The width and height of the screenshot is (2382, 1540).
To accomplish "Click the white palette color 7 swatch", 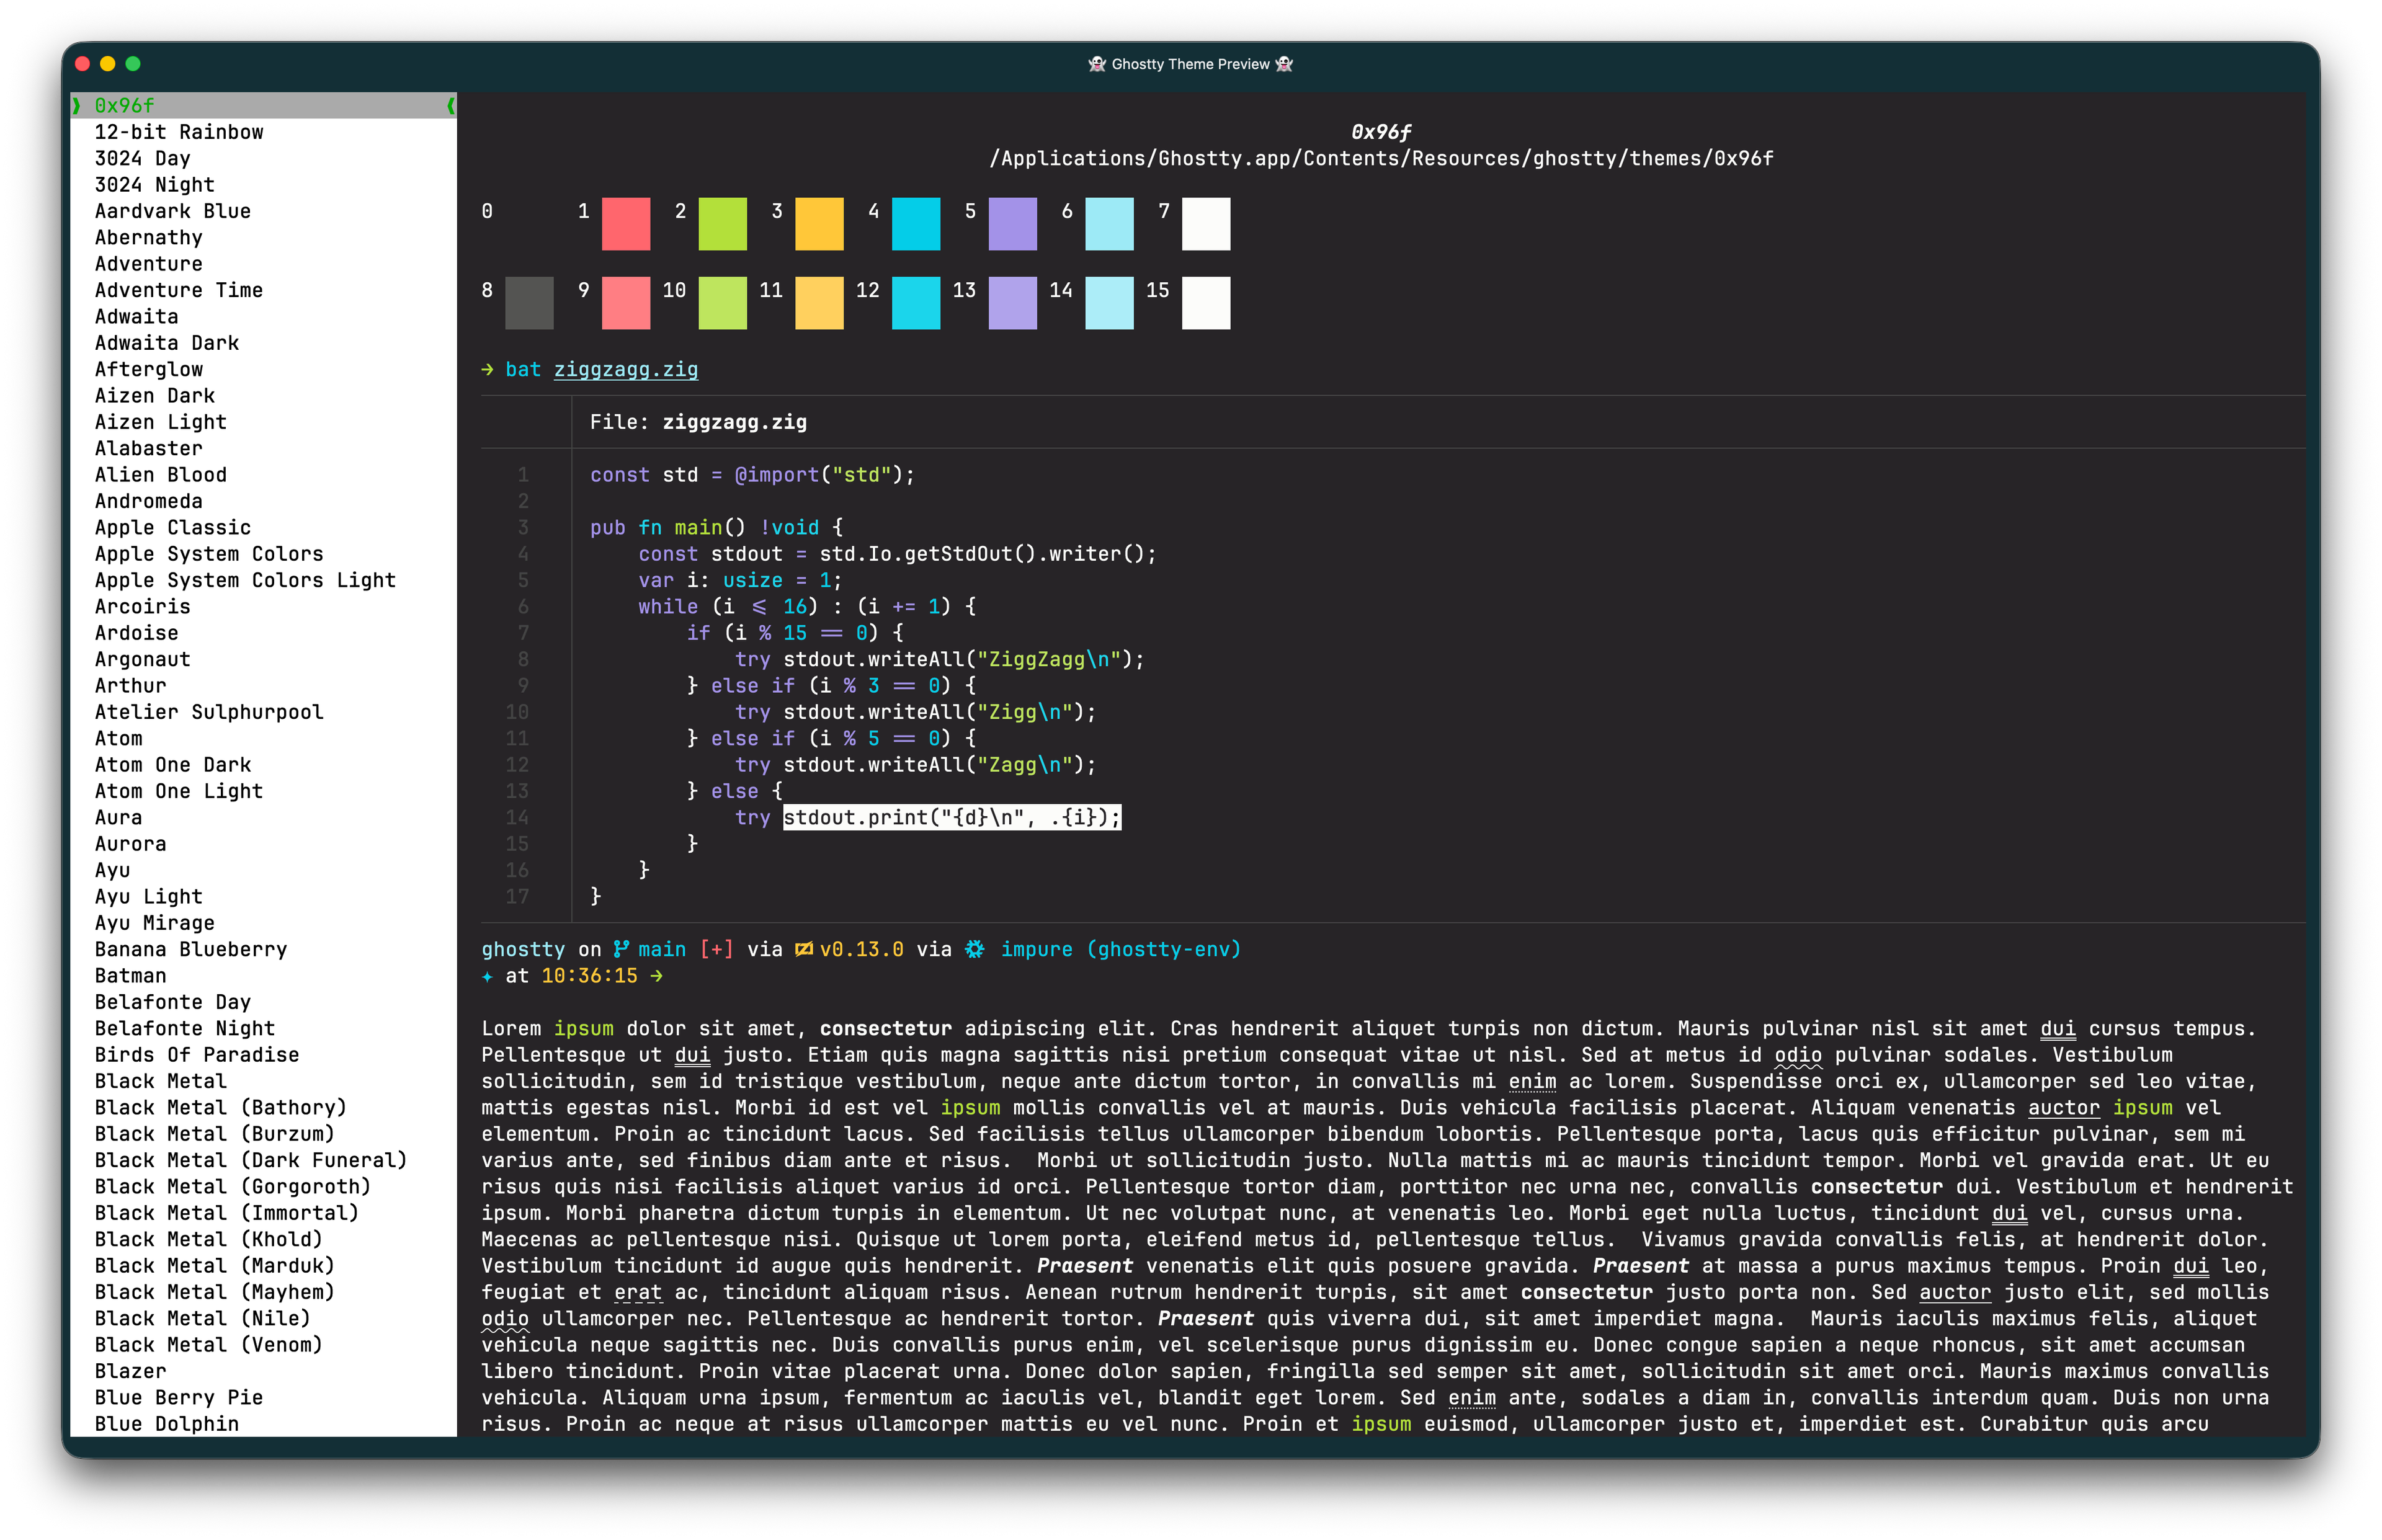I will point(1206,223).
